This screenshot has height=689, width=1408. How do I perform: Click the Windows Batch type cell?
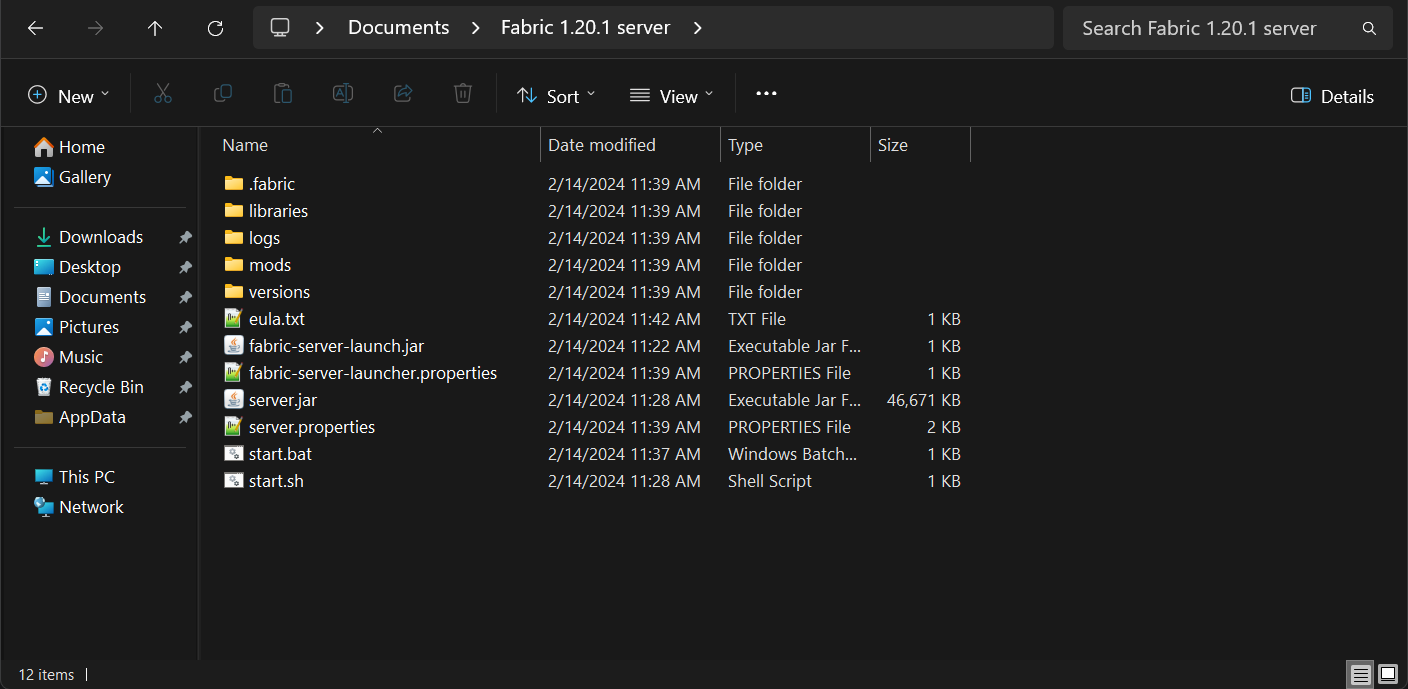point(793,454)
